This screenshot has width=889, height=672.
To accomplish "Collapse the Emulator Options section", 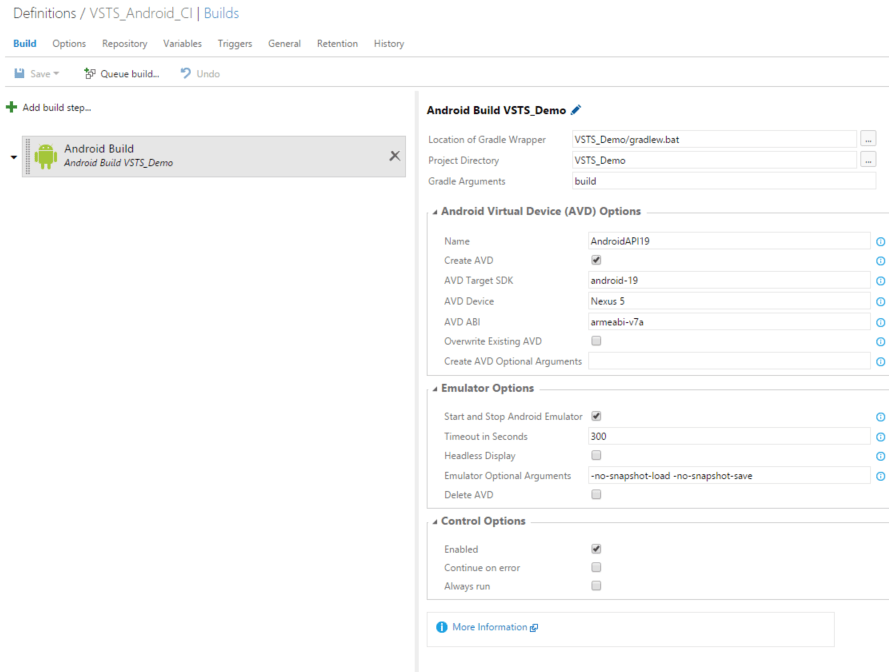I will (435, 389).
